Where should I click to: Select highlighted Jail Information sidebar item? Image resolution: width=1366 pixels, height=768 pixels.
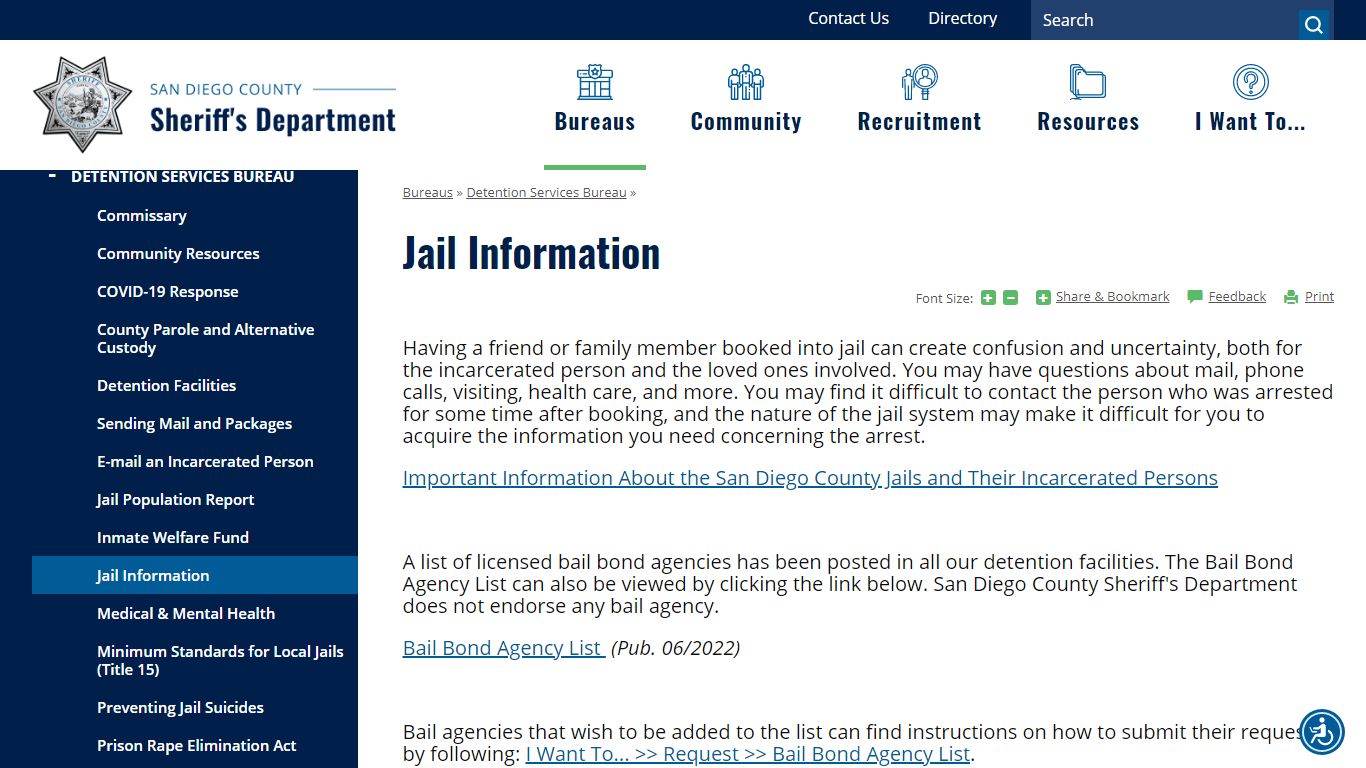195,575
